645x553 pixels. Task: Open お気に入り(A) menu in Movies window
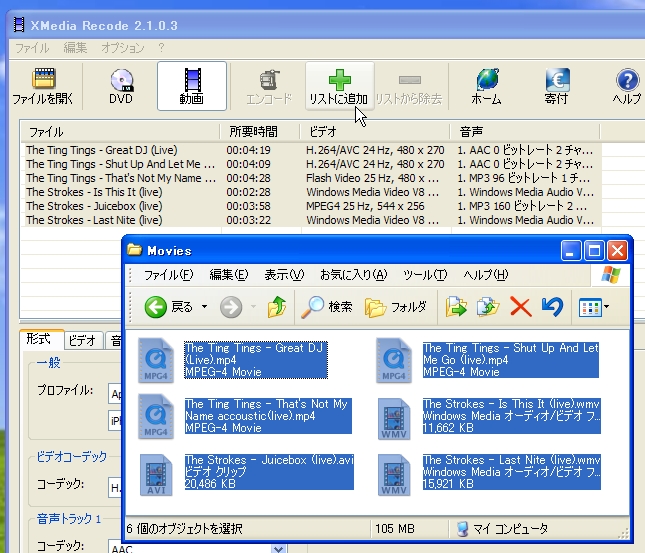tap(354, 274)
